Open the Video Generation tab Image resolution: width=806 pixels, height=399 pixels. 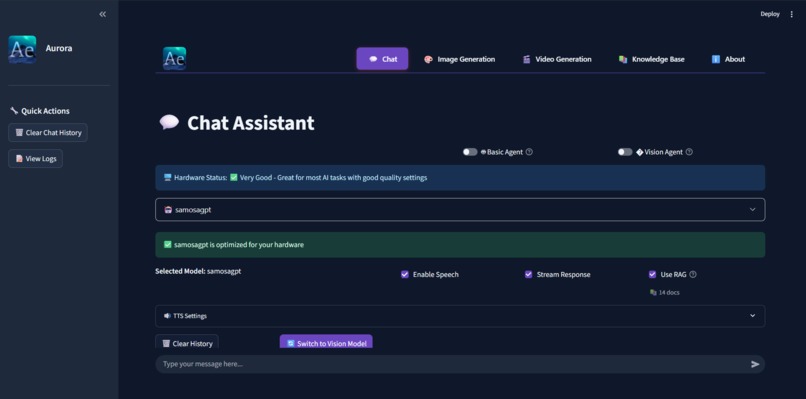pyautogui.click(x=557, y=59)
